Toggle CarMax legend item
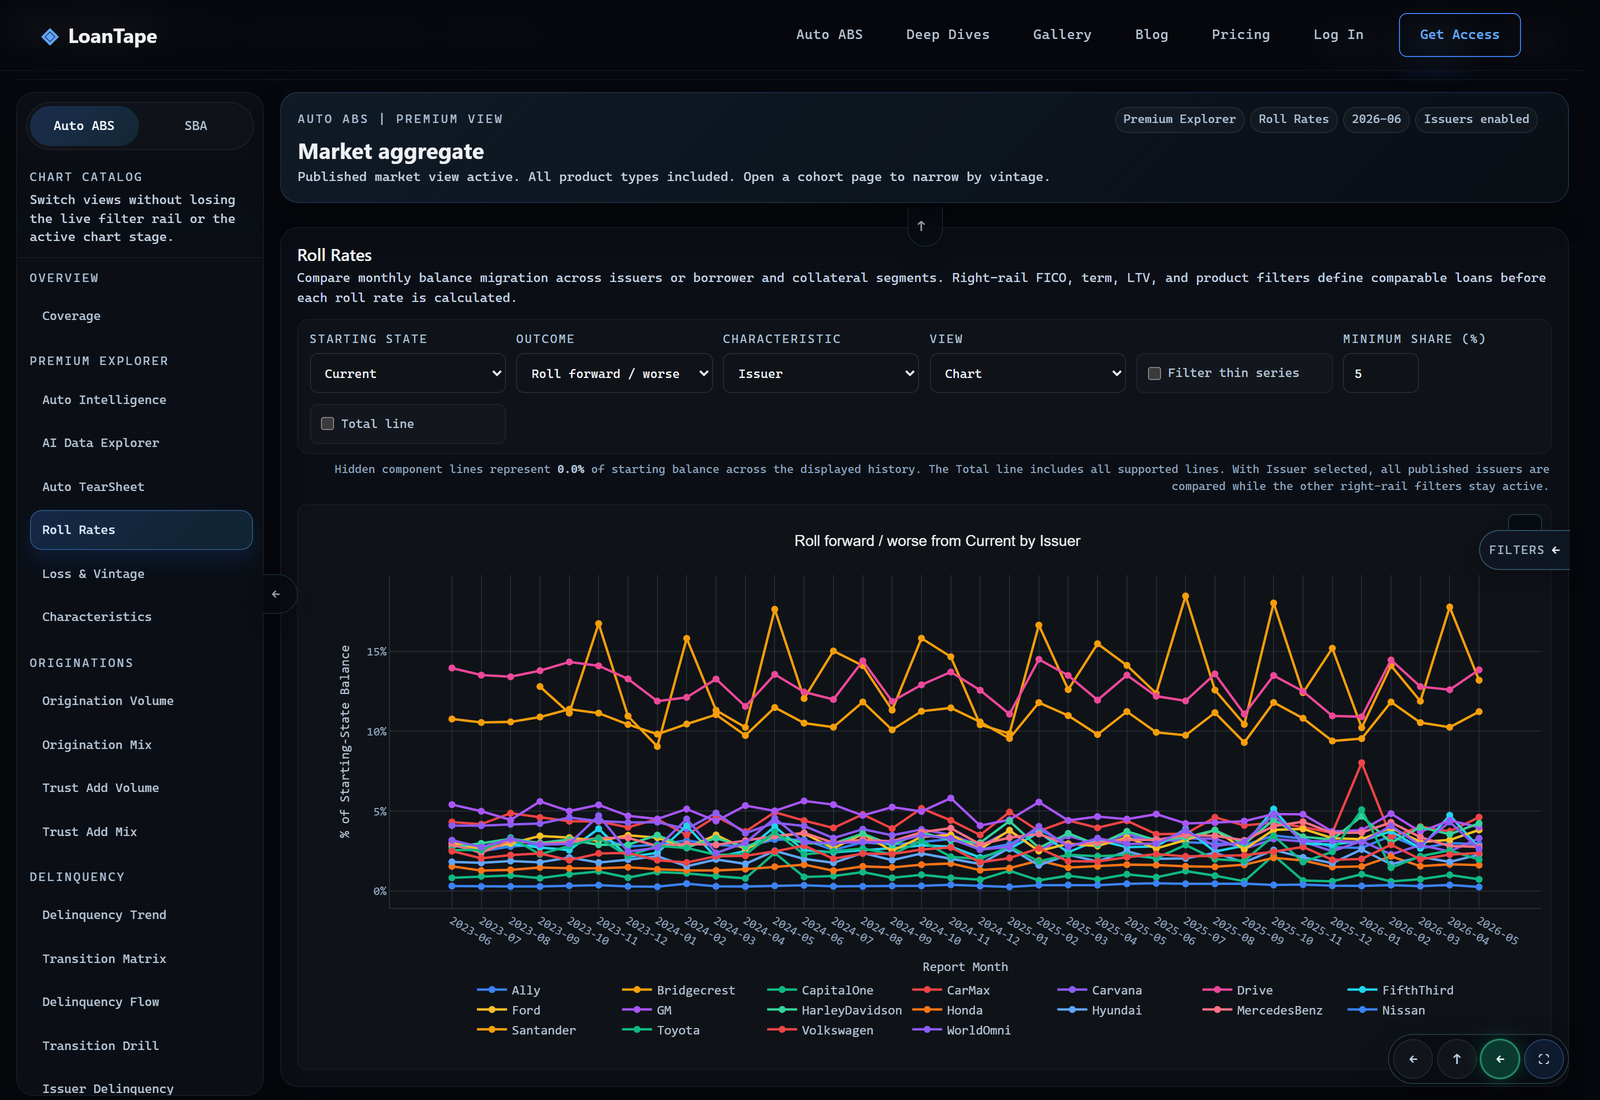Viewport: 1600px width, 1100px height. pos(951,991)
